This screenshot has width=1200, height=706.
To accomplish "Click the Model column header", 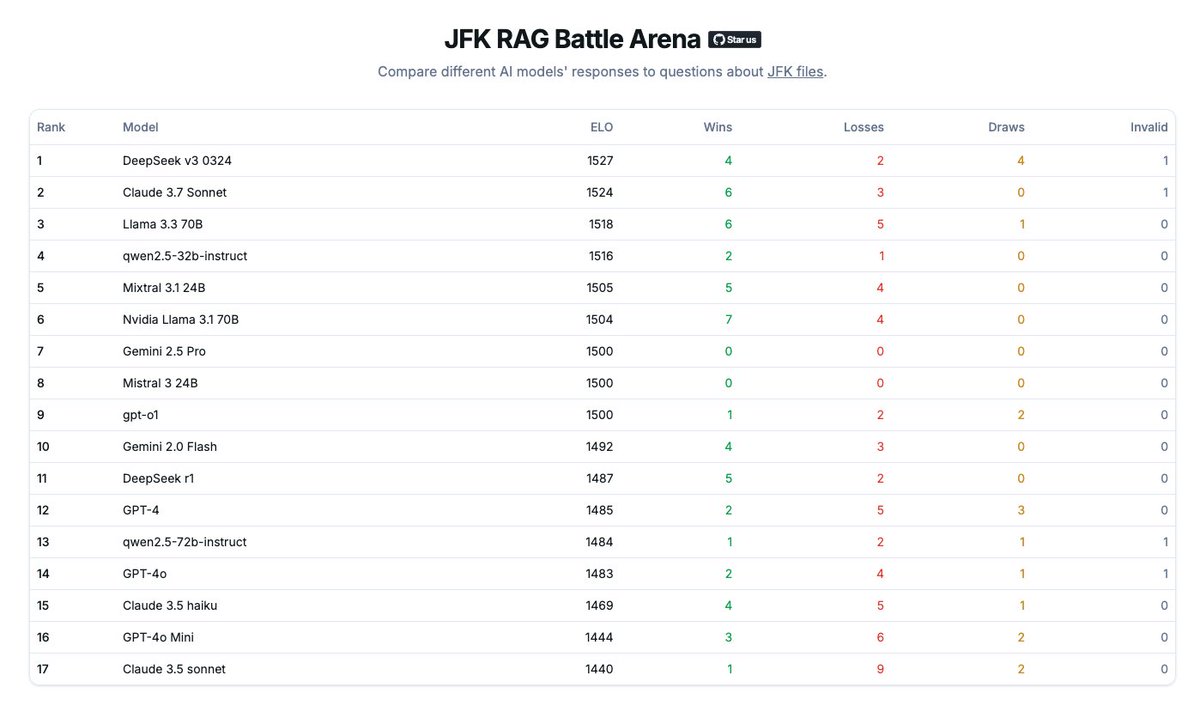I will click(141, 127).
